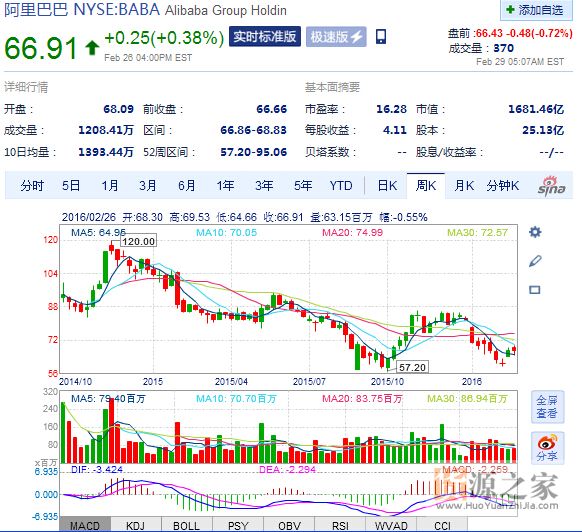The width and height of the screenshot is (582, 532).
Task: Switch to 周K weekly candlestick
Action: tap(426, 185)
